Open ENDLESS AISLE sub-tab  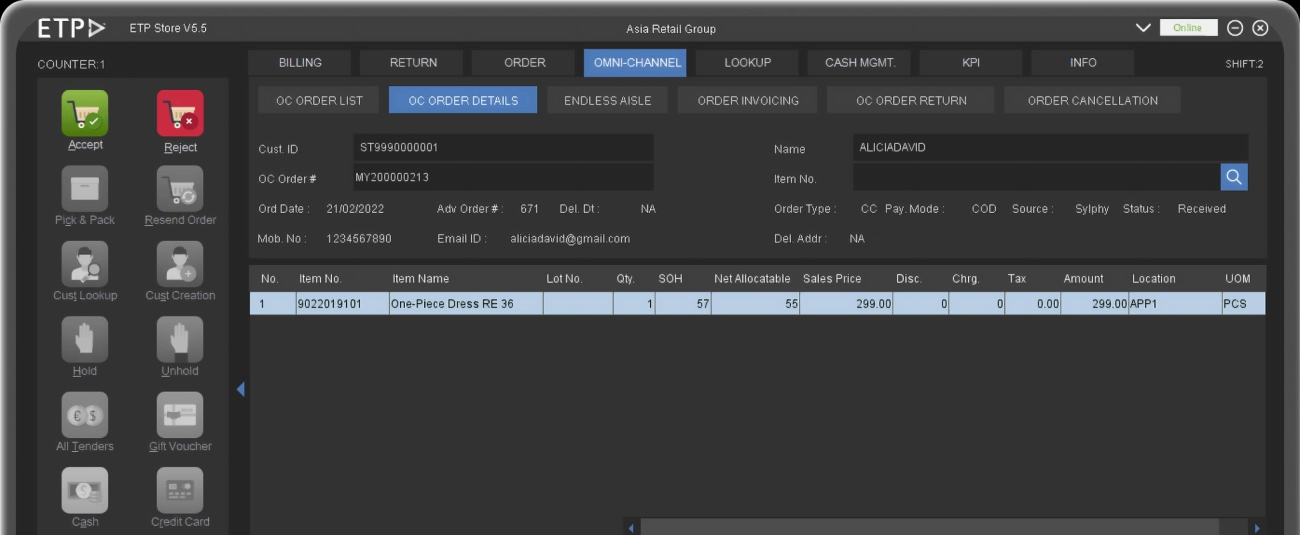point(607,100)
